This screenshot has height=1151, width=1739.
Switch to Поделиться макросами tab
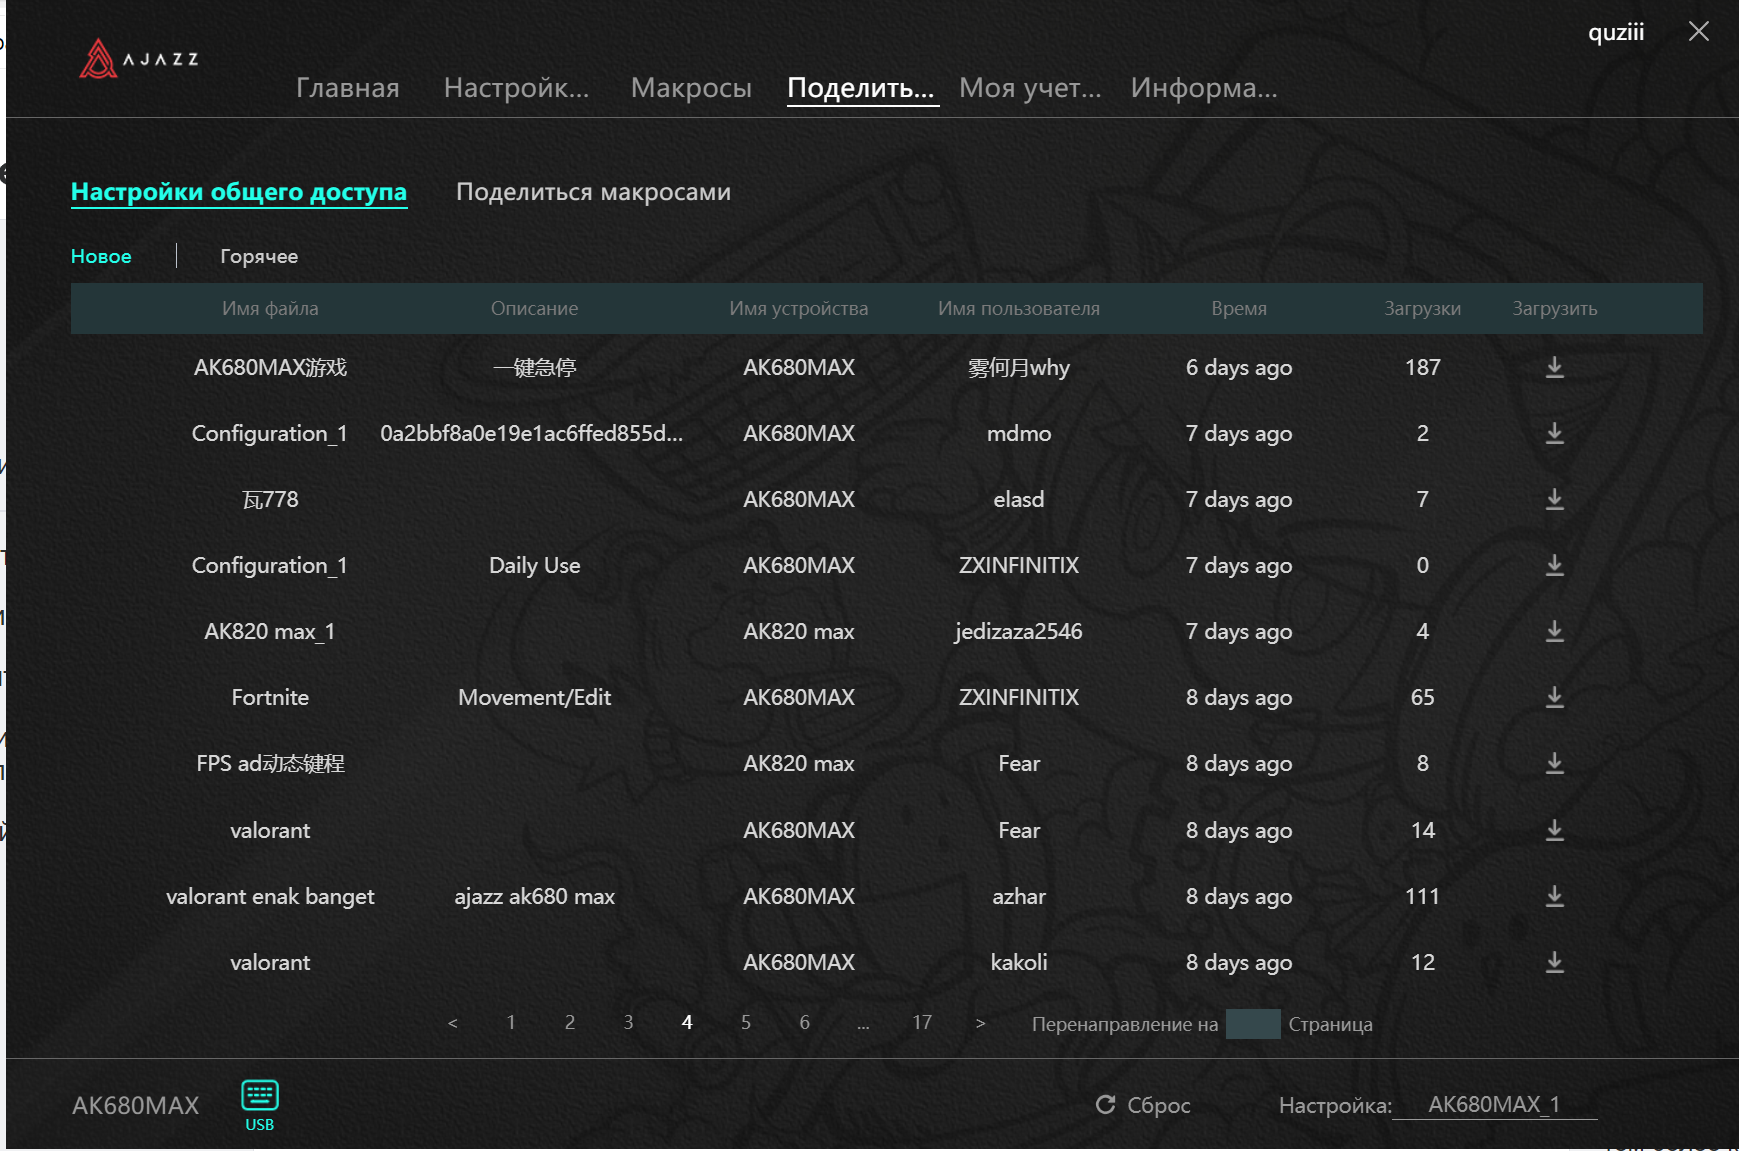point(593,192)
